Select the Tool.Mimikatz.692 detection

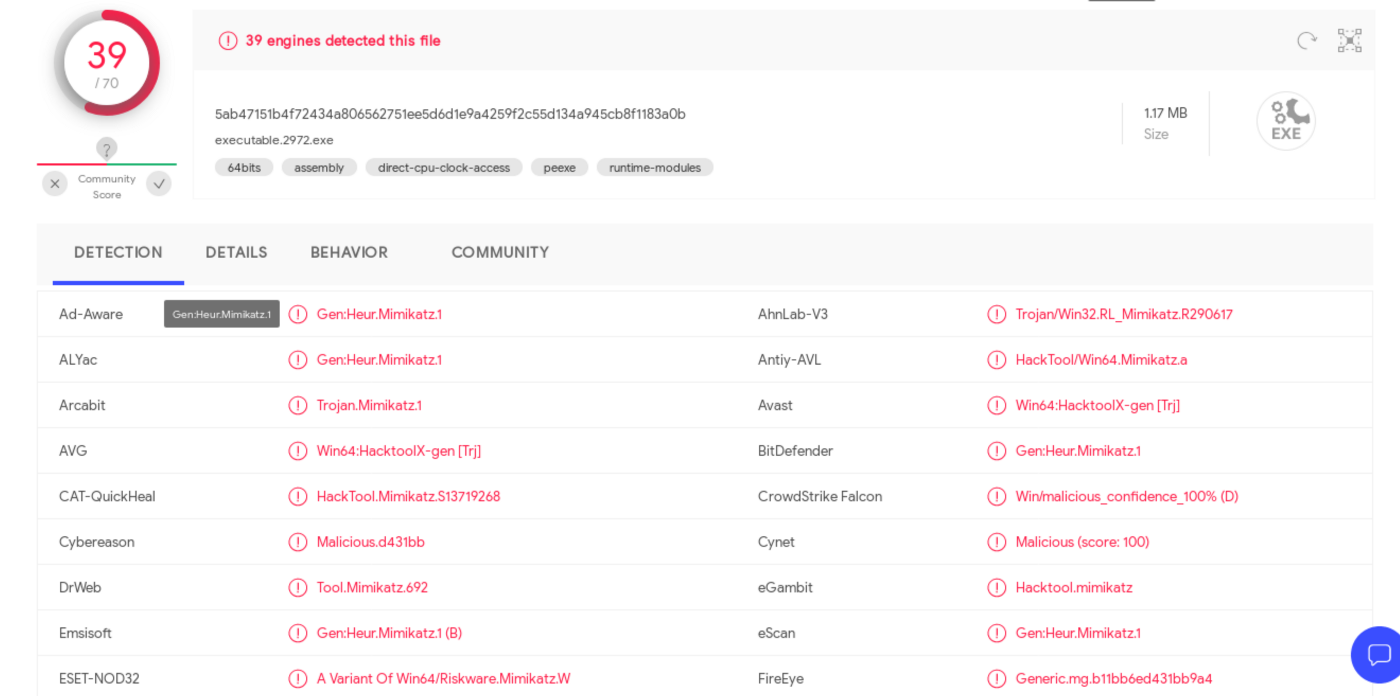[372, 588]
